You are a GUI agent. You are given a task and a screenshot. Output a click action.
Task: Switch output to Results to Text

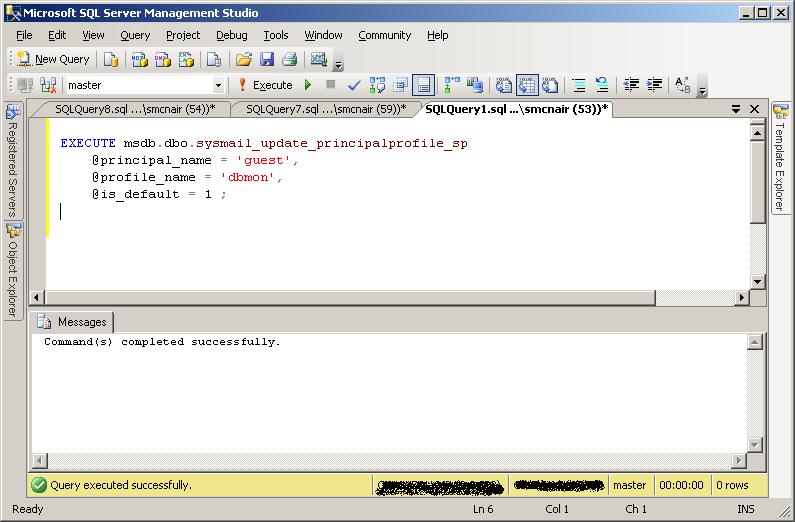point(503,85)
